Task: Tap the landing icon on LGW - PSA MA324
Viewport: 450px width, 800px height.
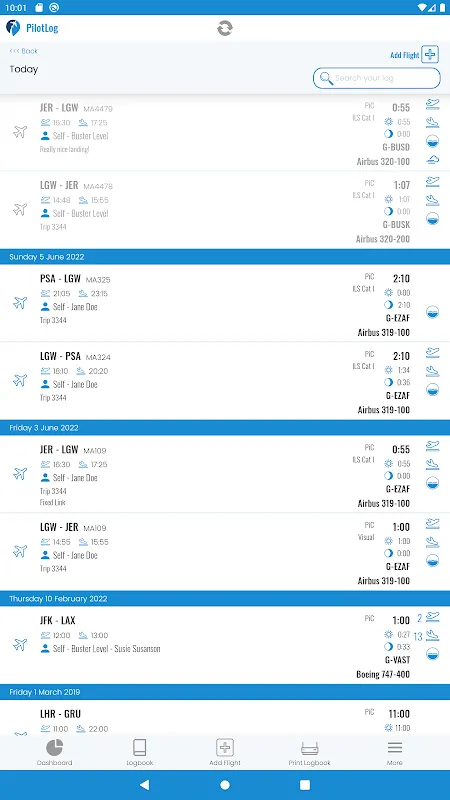Action: [x=433, y=371]
